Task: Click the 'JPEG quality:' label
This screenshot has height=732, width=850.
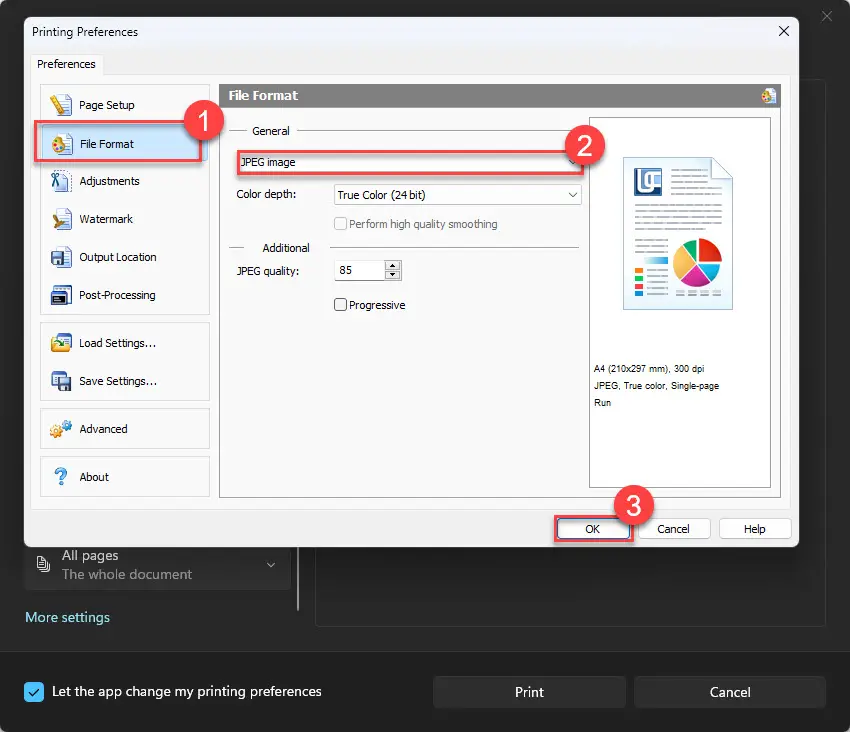Action: click(268, 271)
